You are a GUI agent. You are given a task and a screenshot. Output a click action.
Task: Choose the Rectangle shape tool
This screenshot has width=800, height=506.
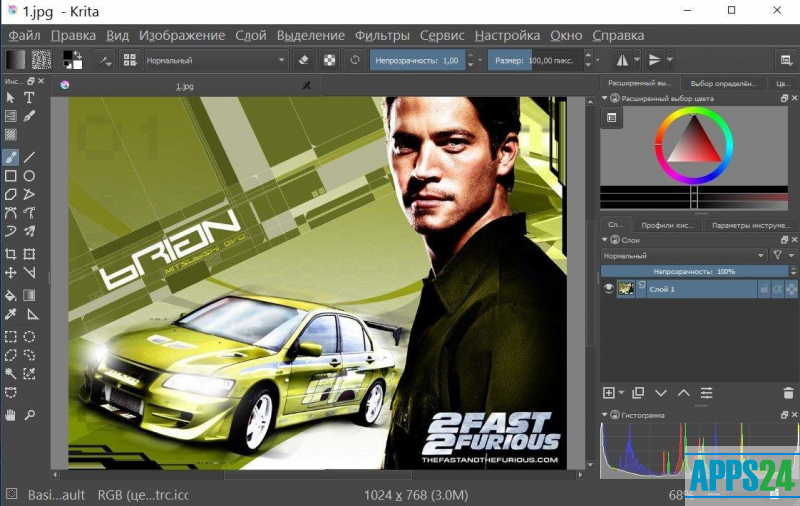tap(10, 176)
